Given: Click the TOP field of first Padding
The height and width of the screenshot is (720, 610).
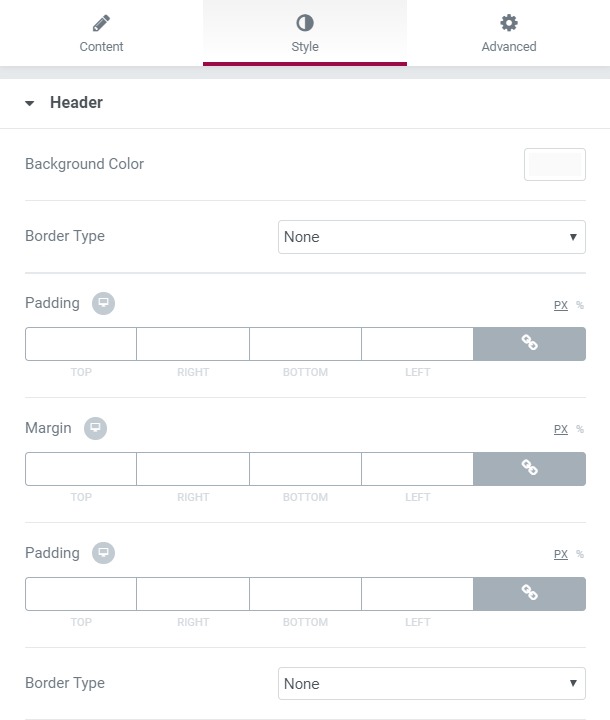Looking at the screenshot, I should tap(81, 344).
